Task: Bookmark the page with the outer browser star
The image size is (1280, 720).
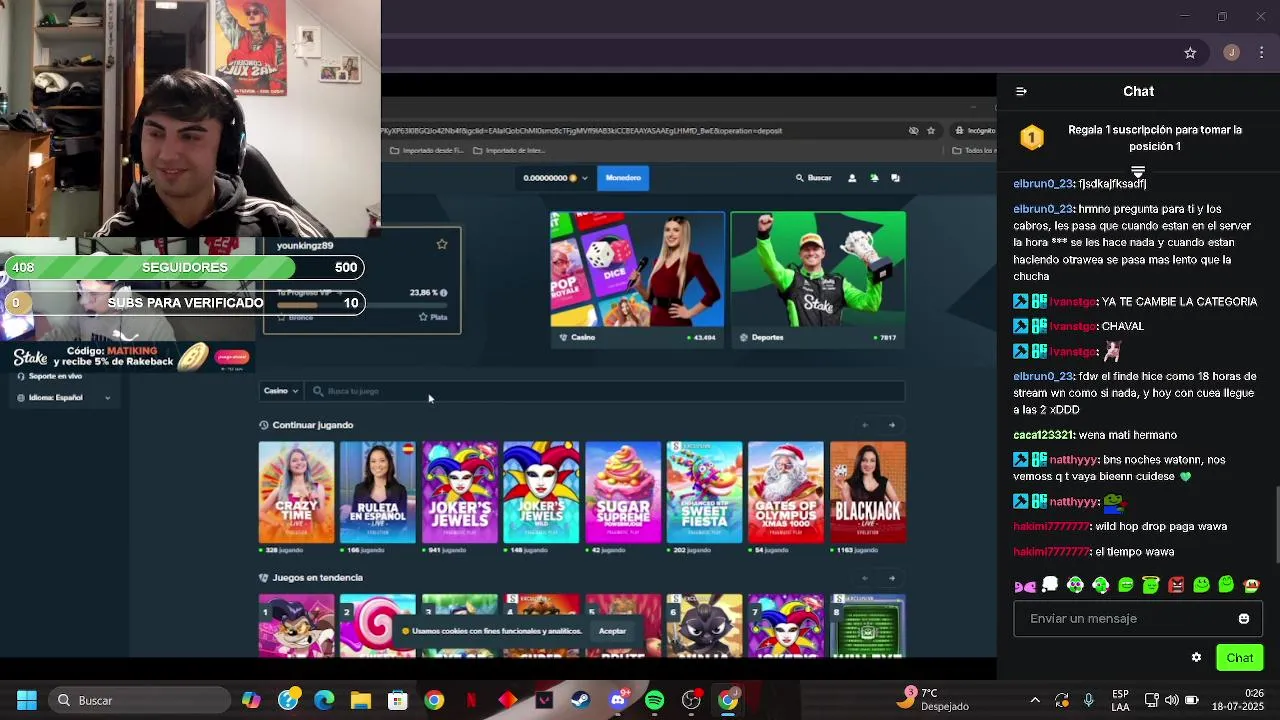Action: point(1190,53)
